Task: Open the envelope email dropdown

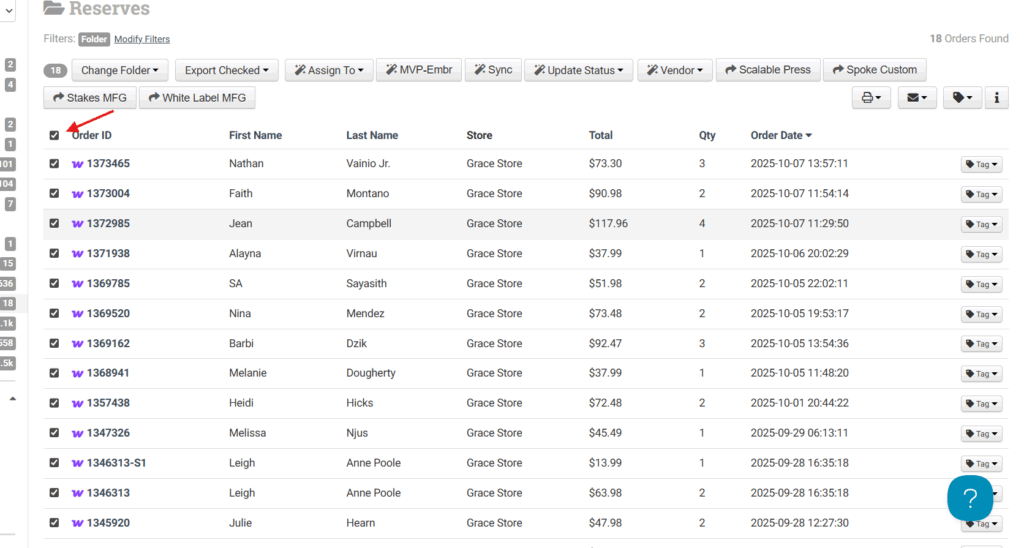Action: click(x=916, y=98)
